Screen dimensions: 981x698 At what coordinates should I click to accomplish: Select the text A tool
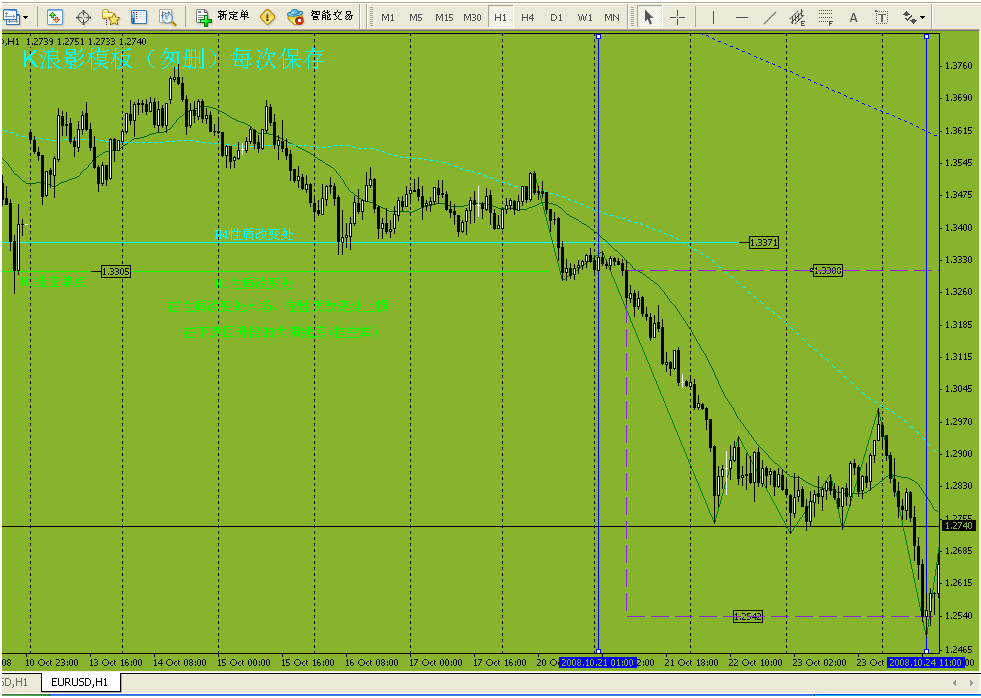tap(853, 18)
